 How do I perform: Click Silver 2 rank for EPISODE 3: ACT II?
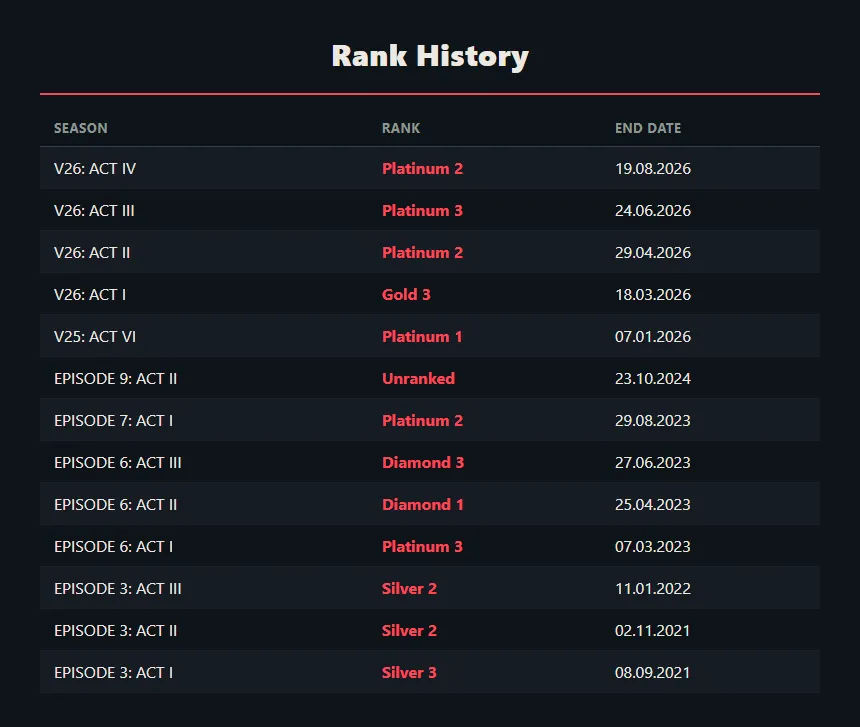point(409,631)
